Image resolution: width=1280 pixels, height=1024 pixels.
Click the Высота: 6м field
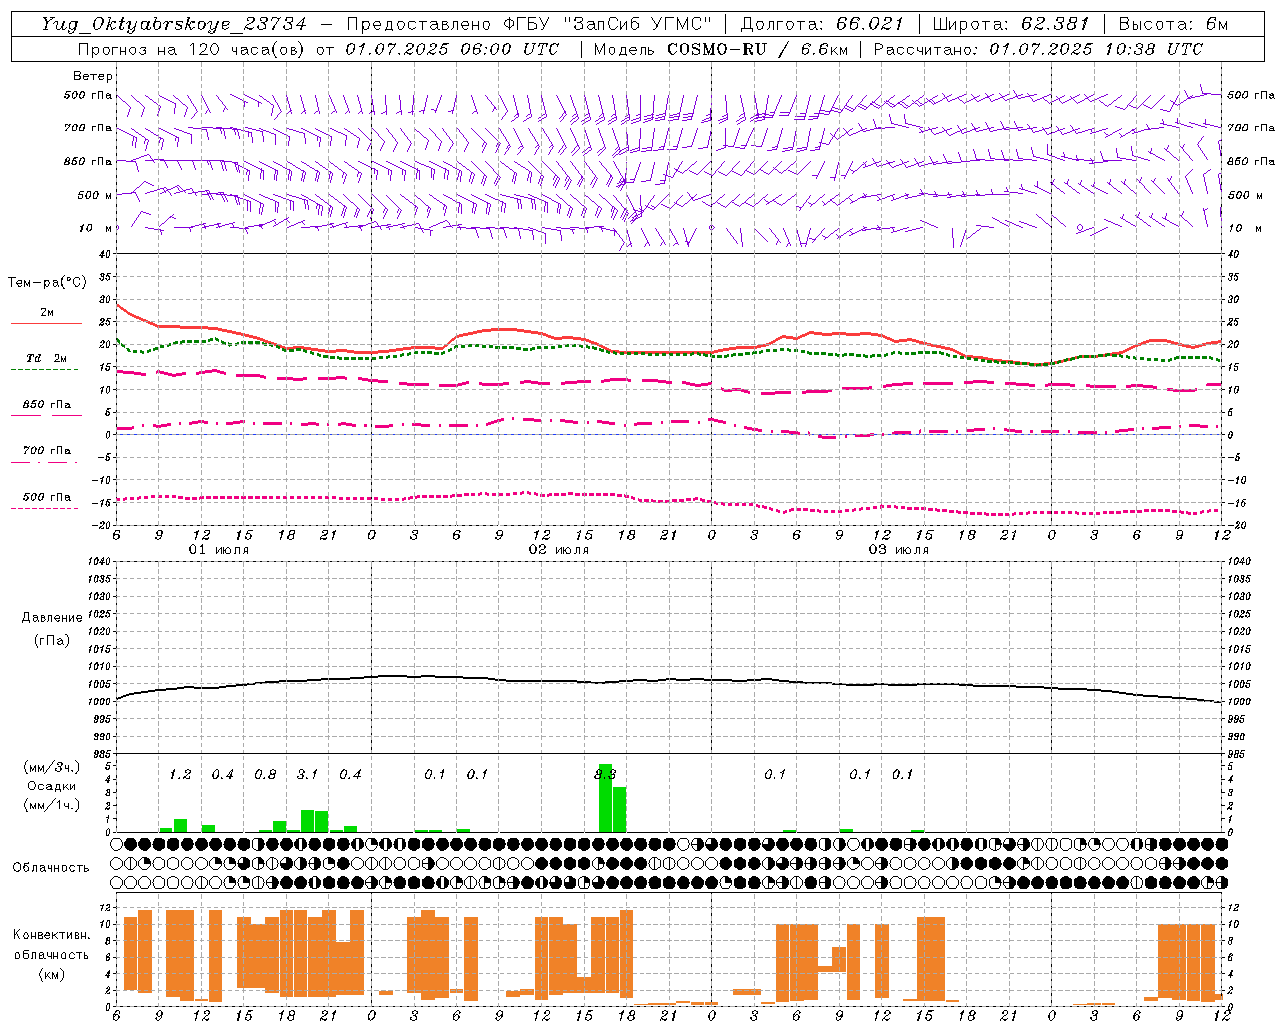point(1173,24)
